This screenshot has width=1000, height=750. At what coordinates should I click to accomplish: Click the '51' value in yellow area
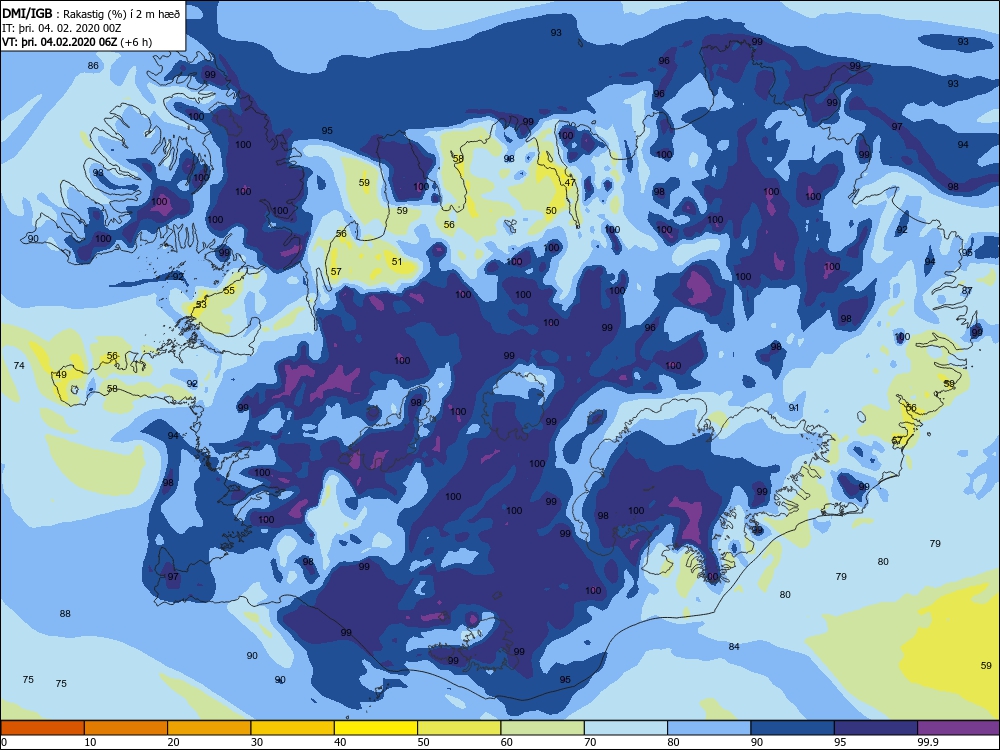pos(397,261)
